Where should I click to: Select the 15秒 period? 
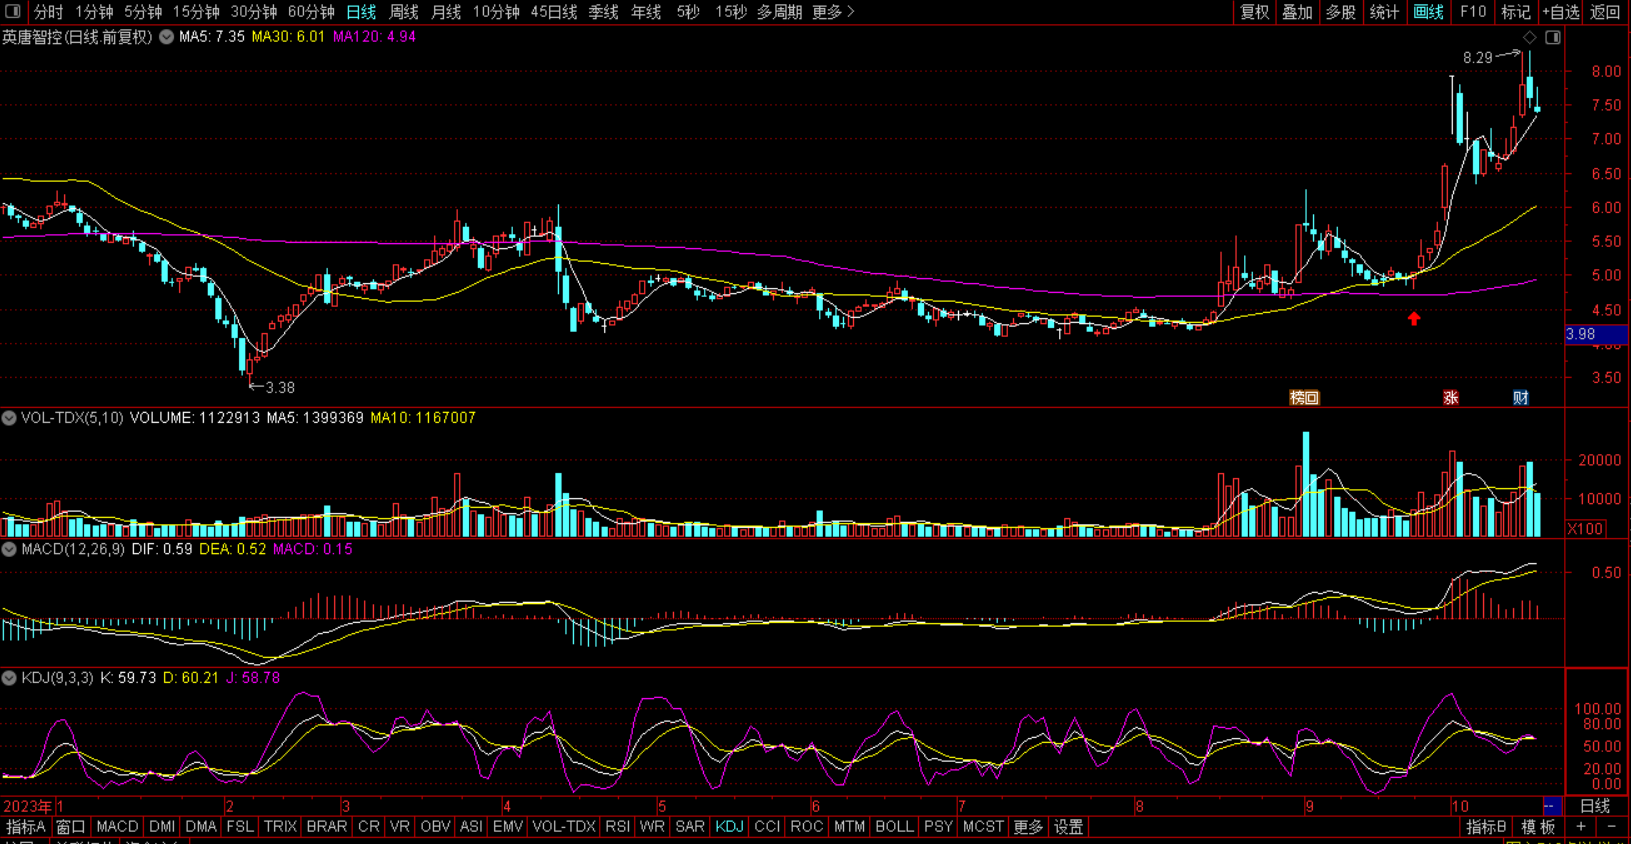(731, 12)
